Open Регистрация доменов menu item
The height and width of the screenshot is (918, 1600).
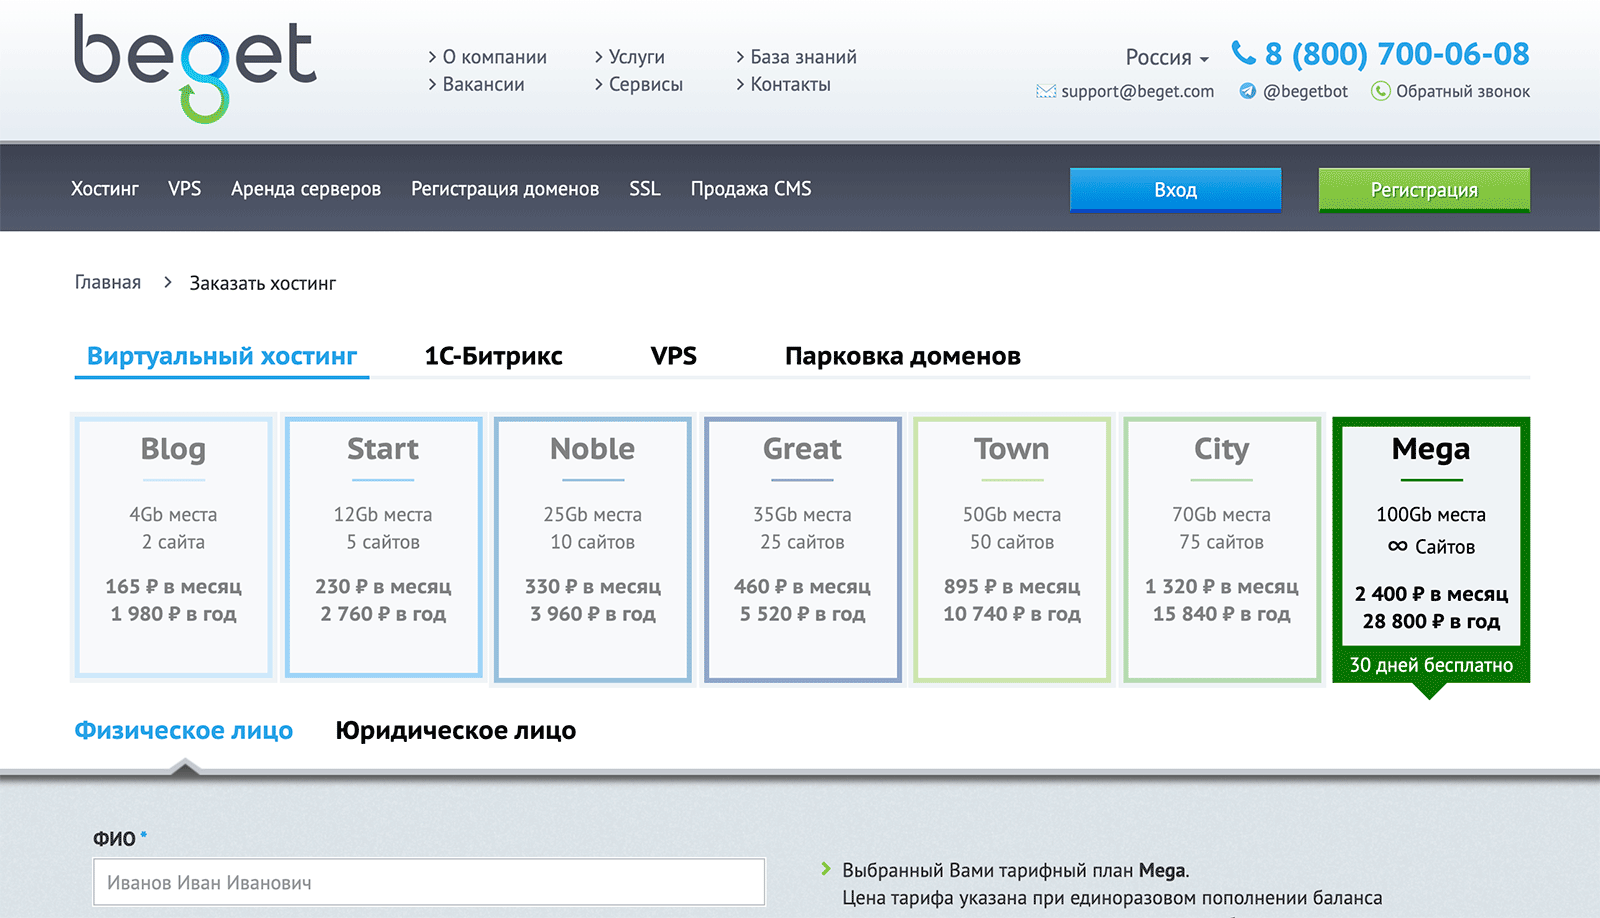click(x=505, y=188)
